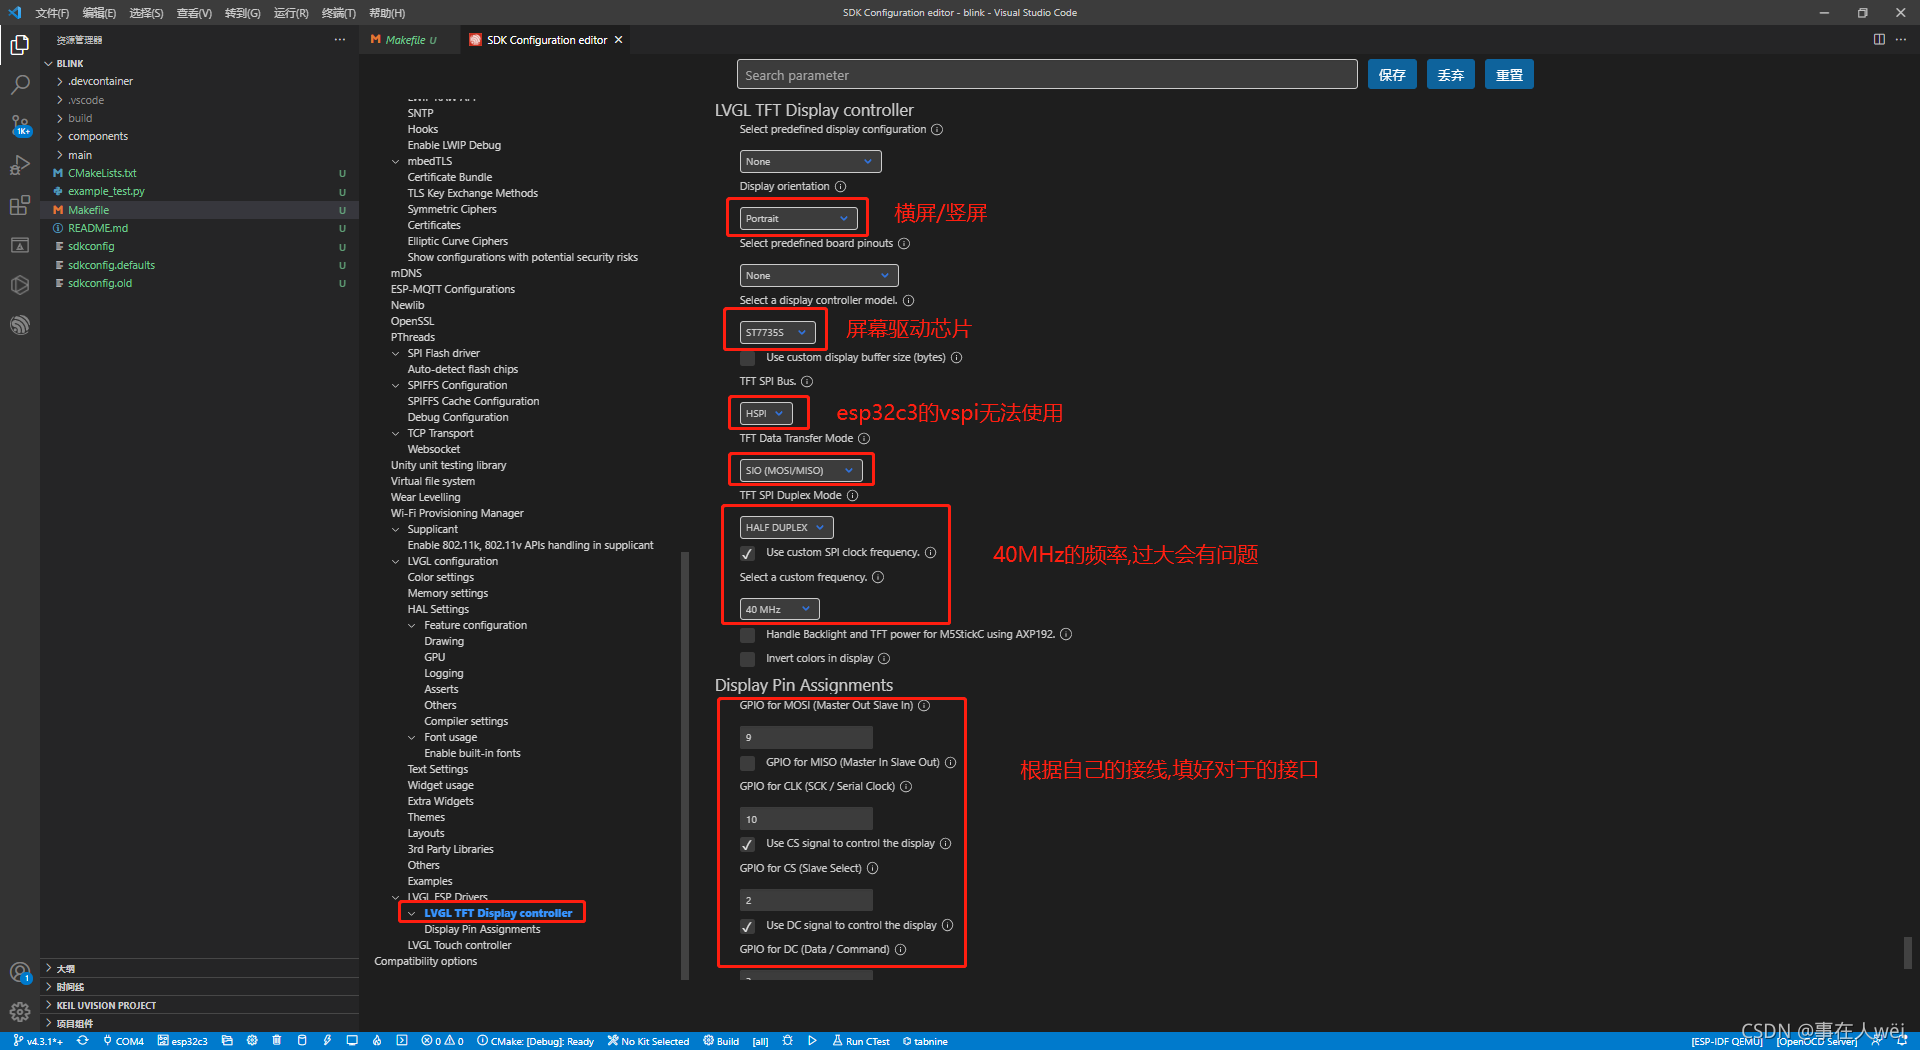Click the 丢弃 discard button
This screenshot has height=1050, width=1920.
[x=1450, y=75]
